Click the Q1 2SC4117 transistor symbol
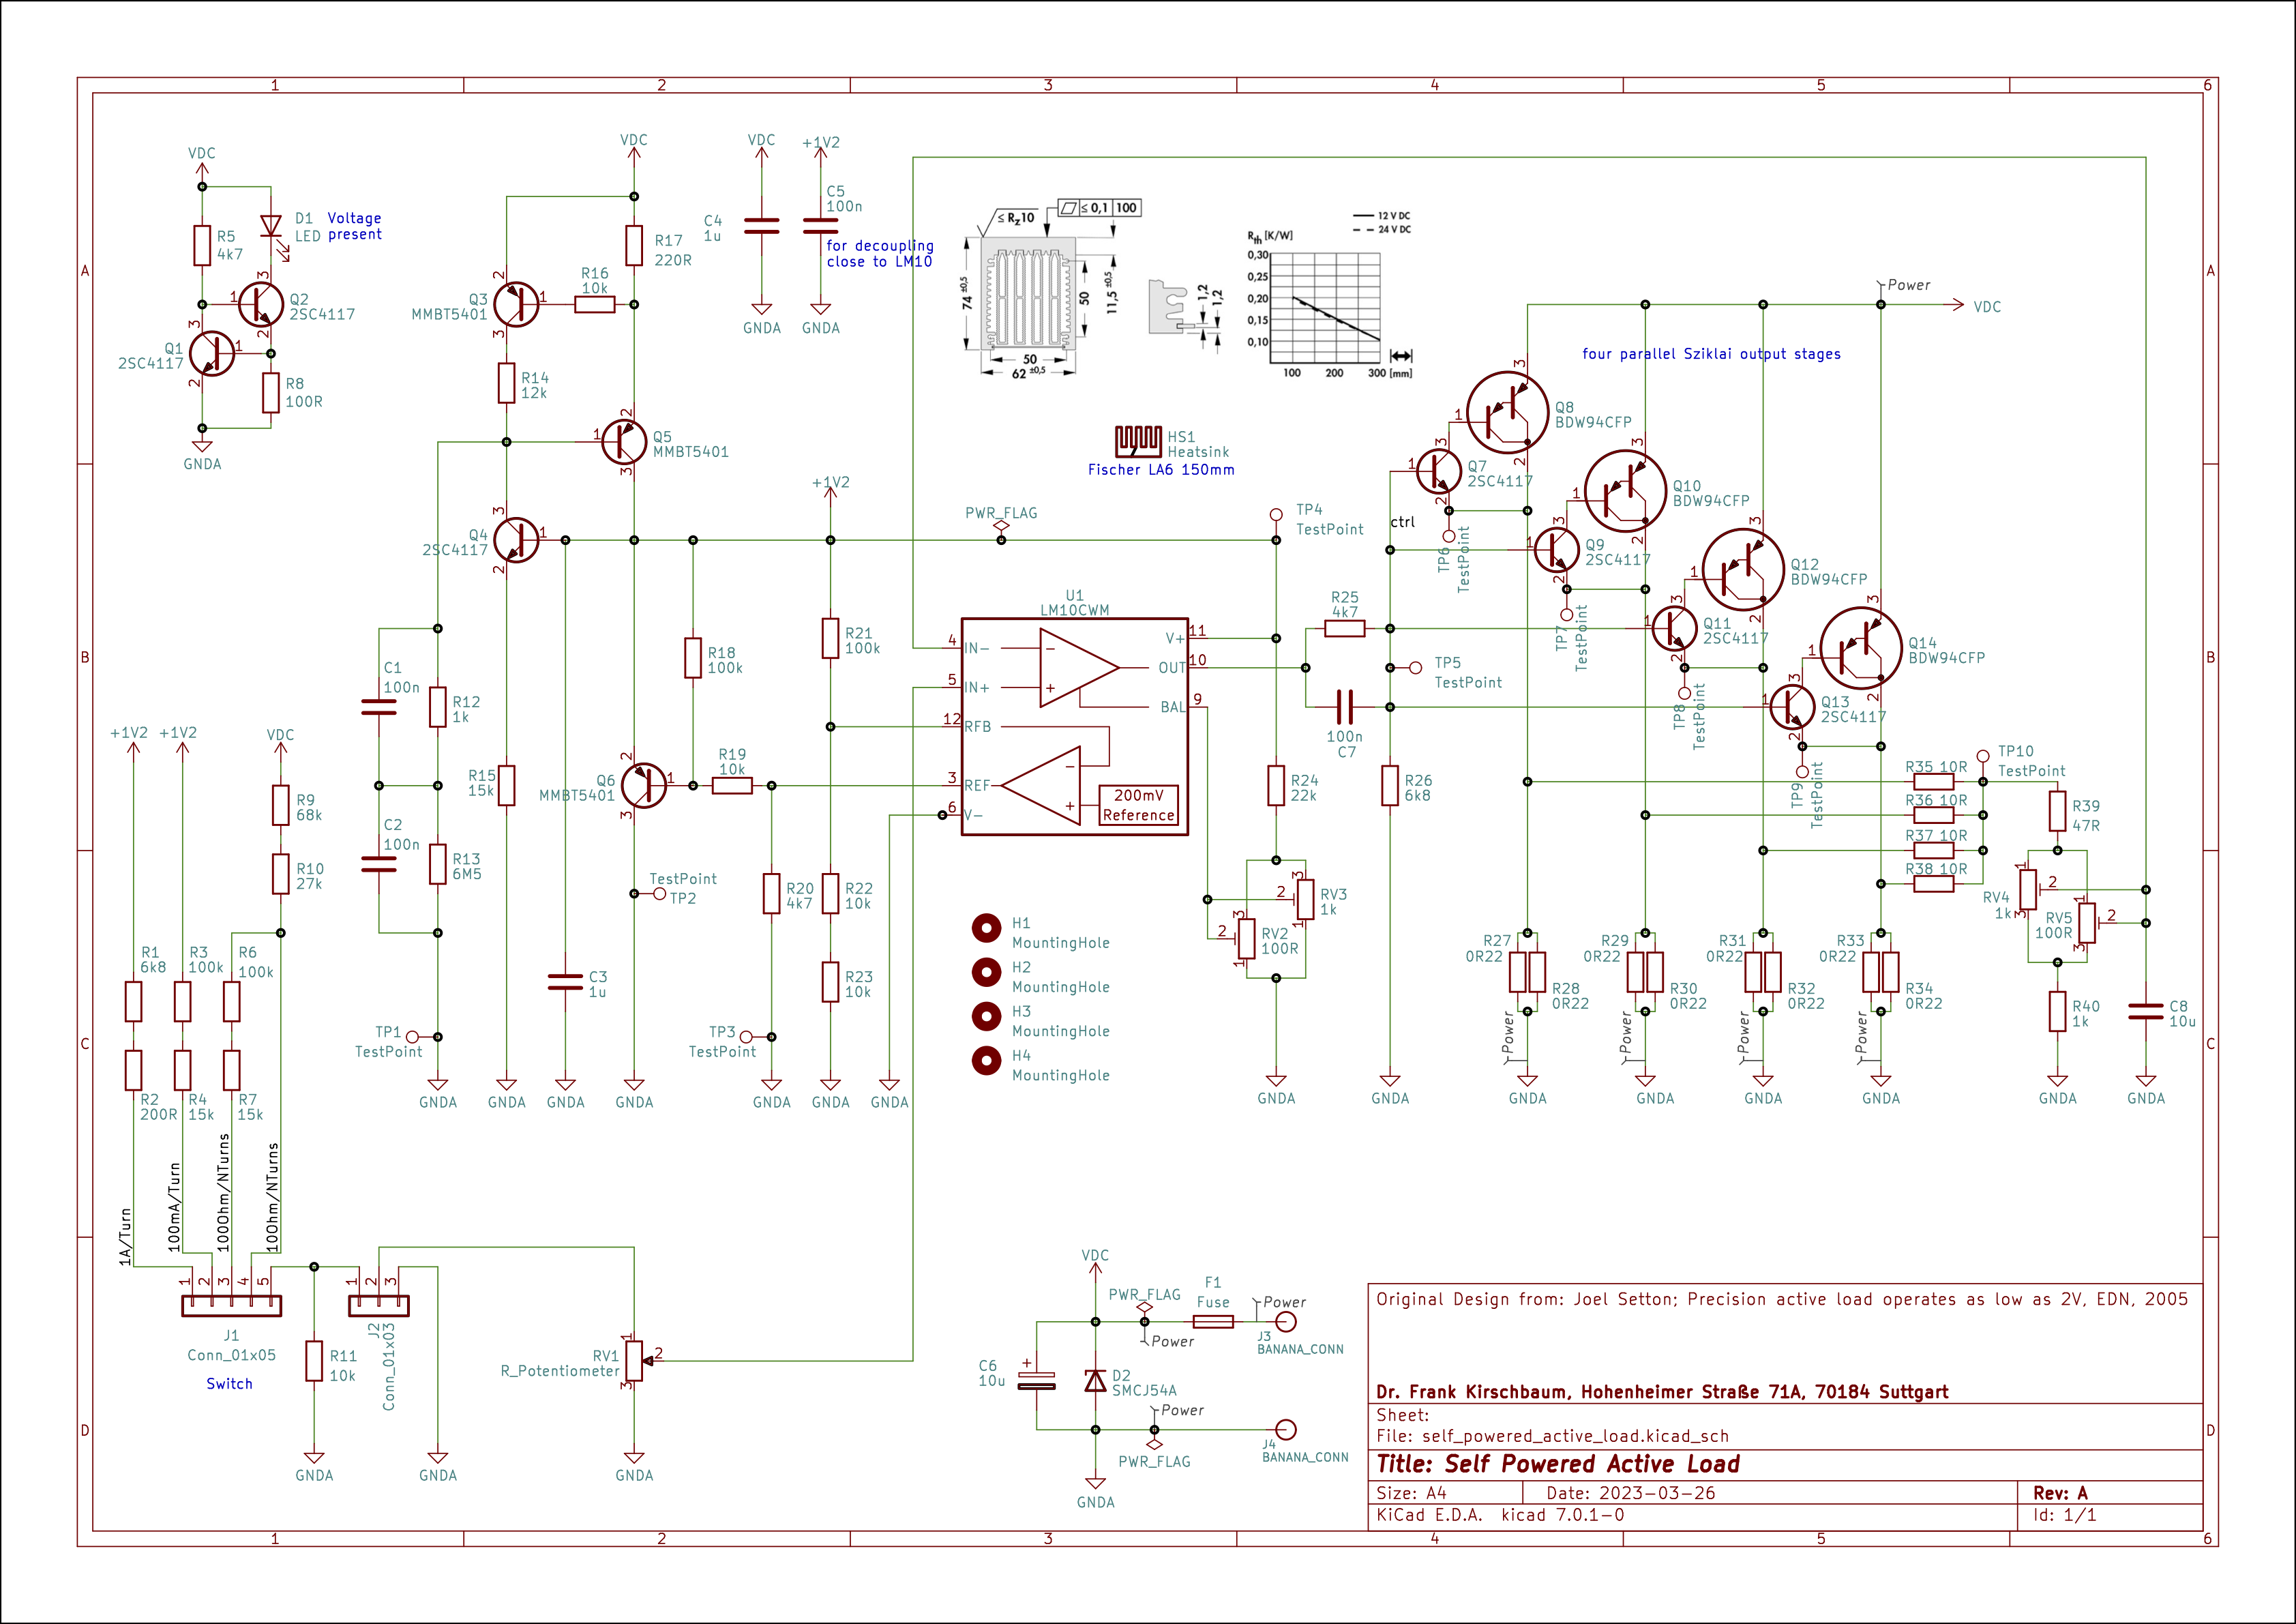The height and width of the screenshot is (1624, 2296). click(x=212, y=353)
